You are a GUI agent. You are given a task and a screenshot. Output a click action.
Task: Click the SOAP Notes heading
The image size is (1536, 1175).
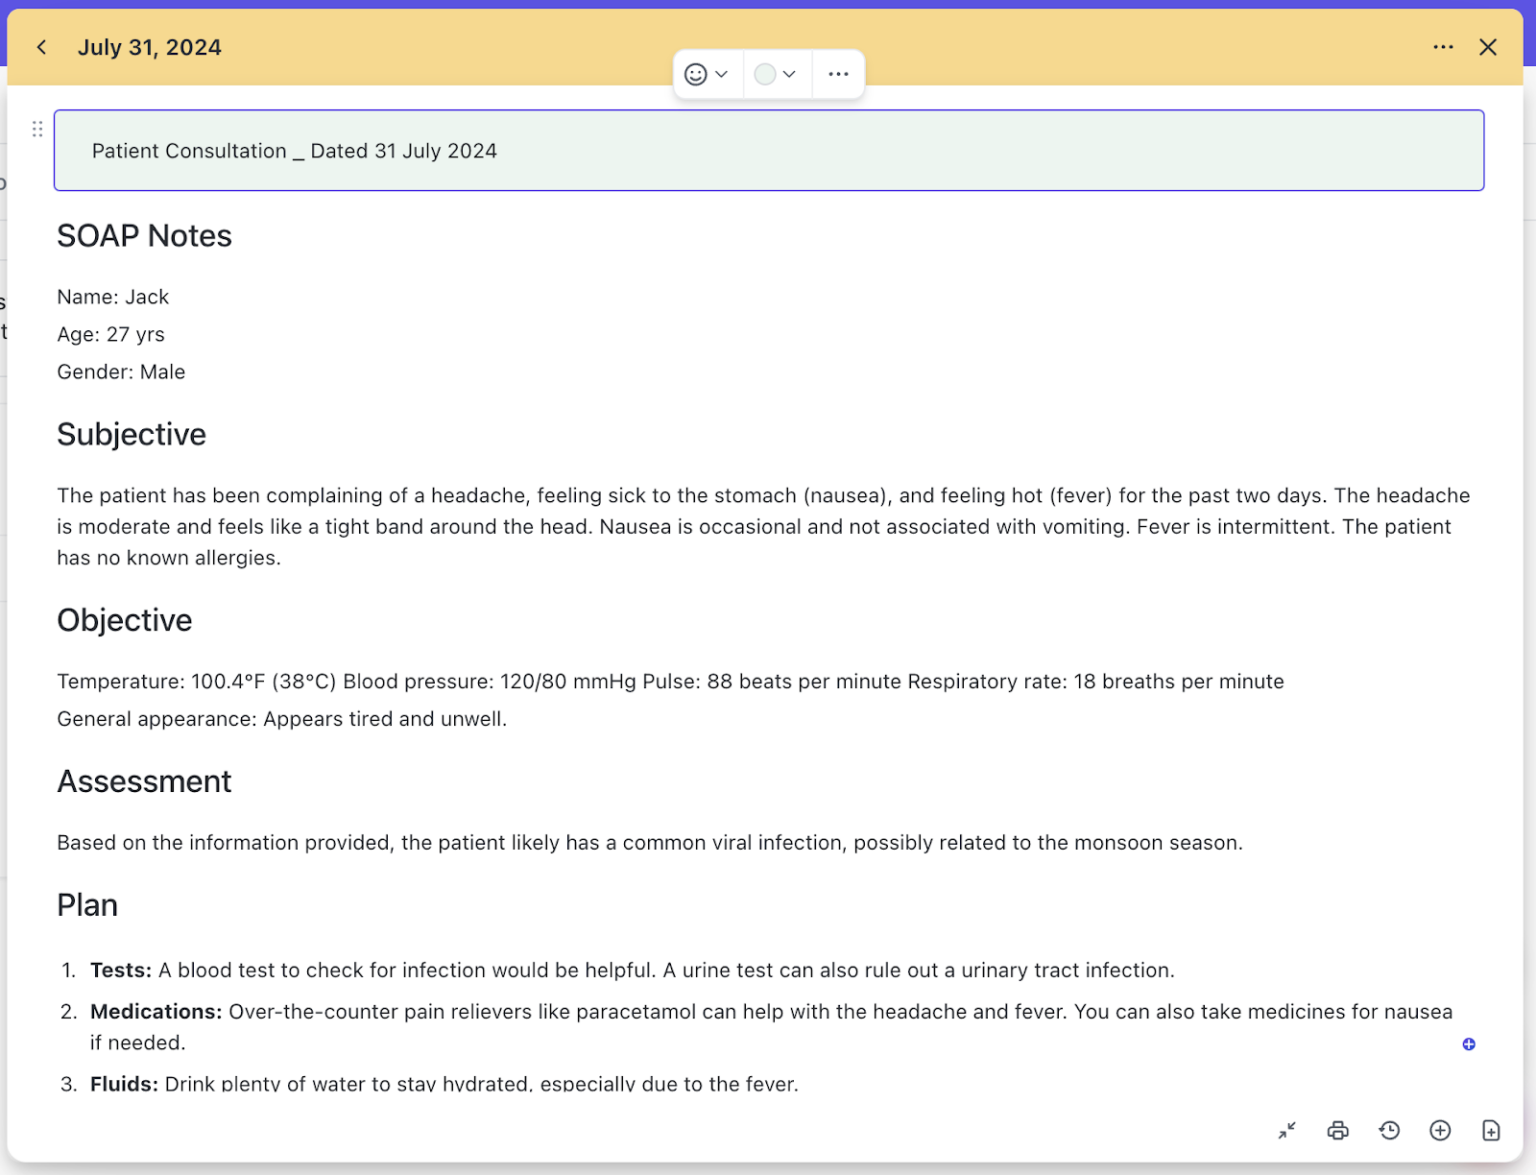pos(144,236)
